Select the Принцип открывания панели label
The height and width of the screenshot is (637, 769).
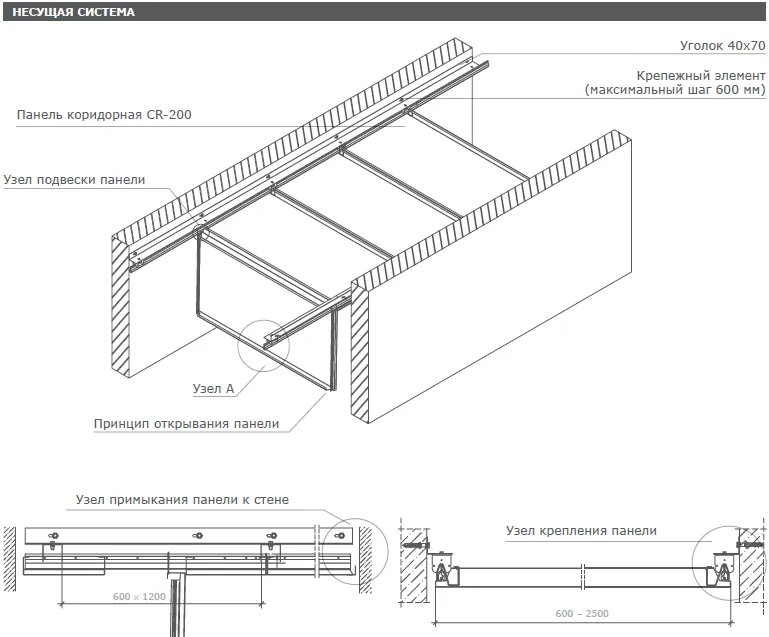pos(186,423)
